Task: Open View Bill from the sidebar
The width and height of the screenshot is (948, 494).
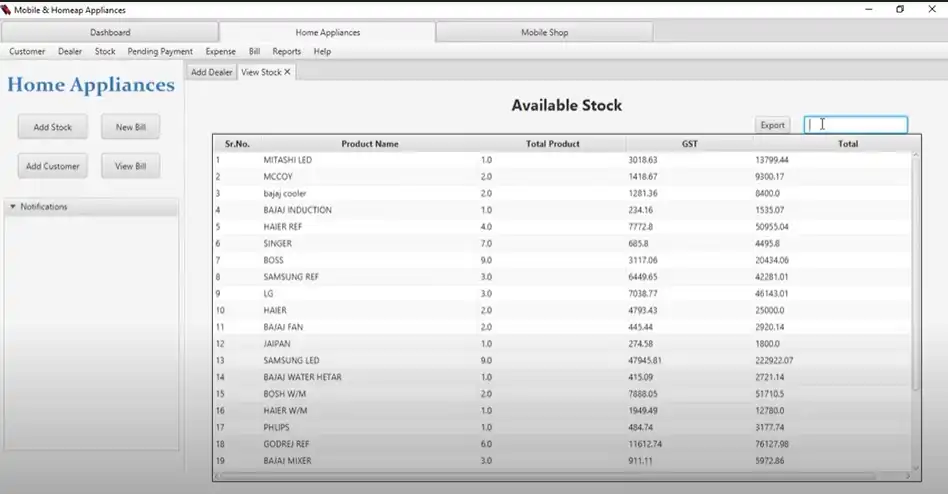Action: coord(130,166)
